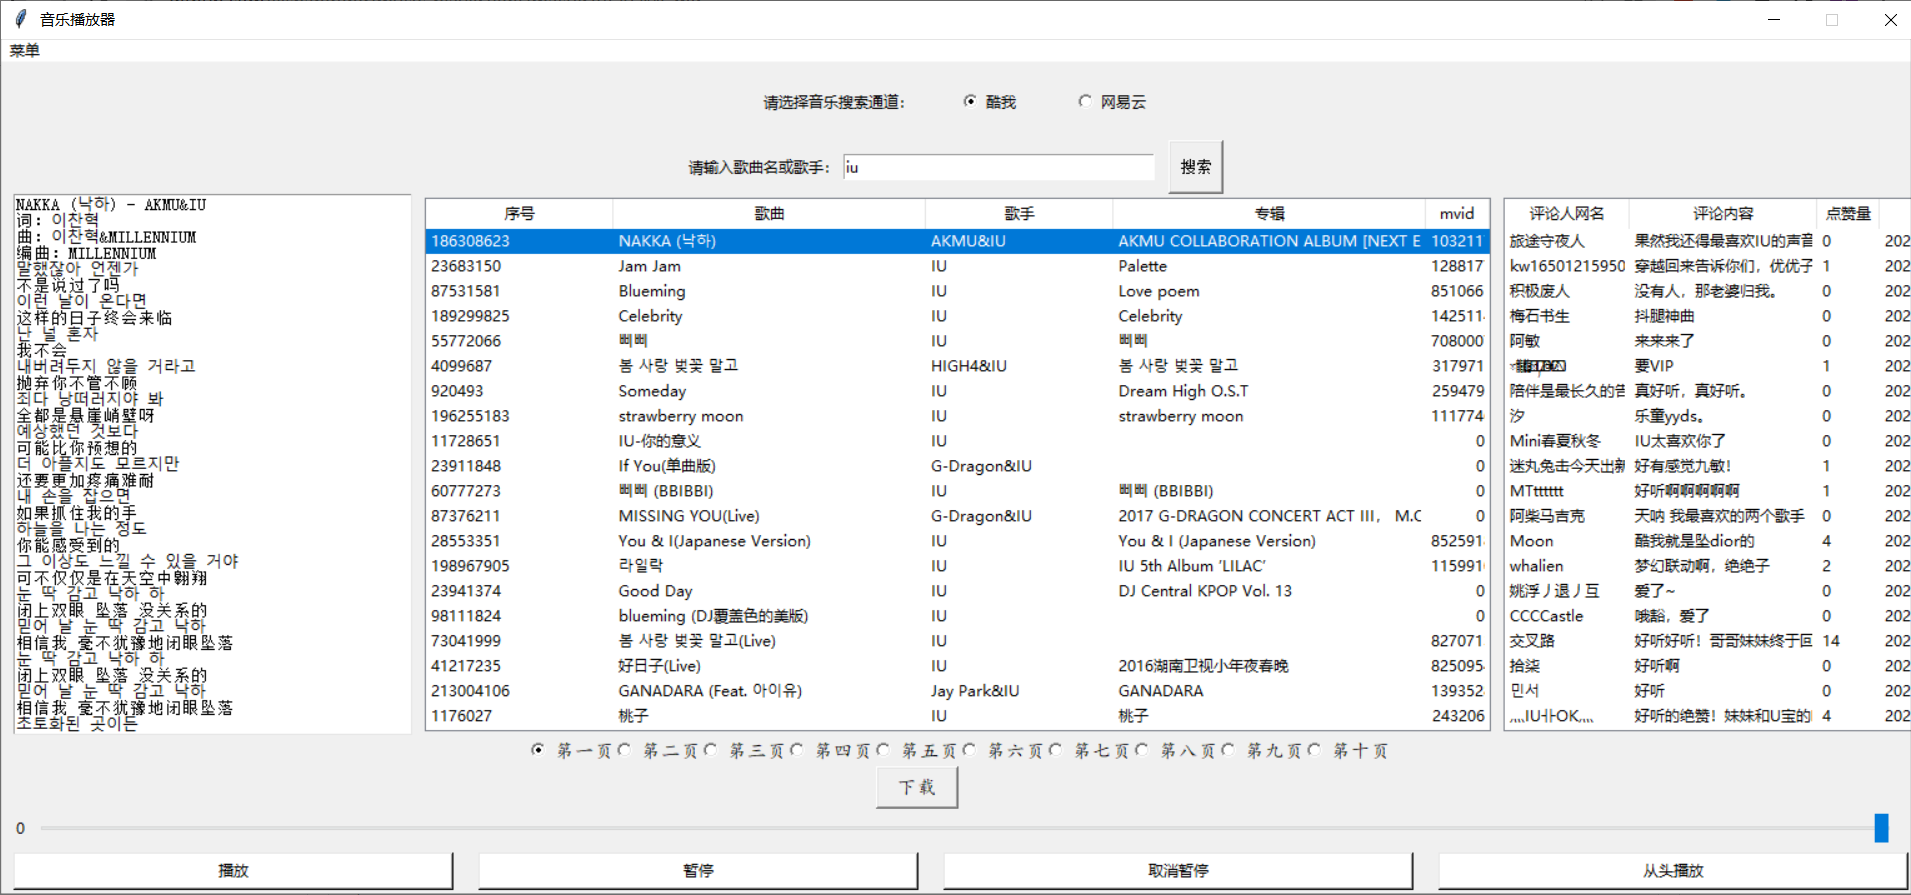Image resolution: width=1911 pixels, height=895 pixels.
Task: Click the 评论内容 column header
Action: pos(1723,213)
